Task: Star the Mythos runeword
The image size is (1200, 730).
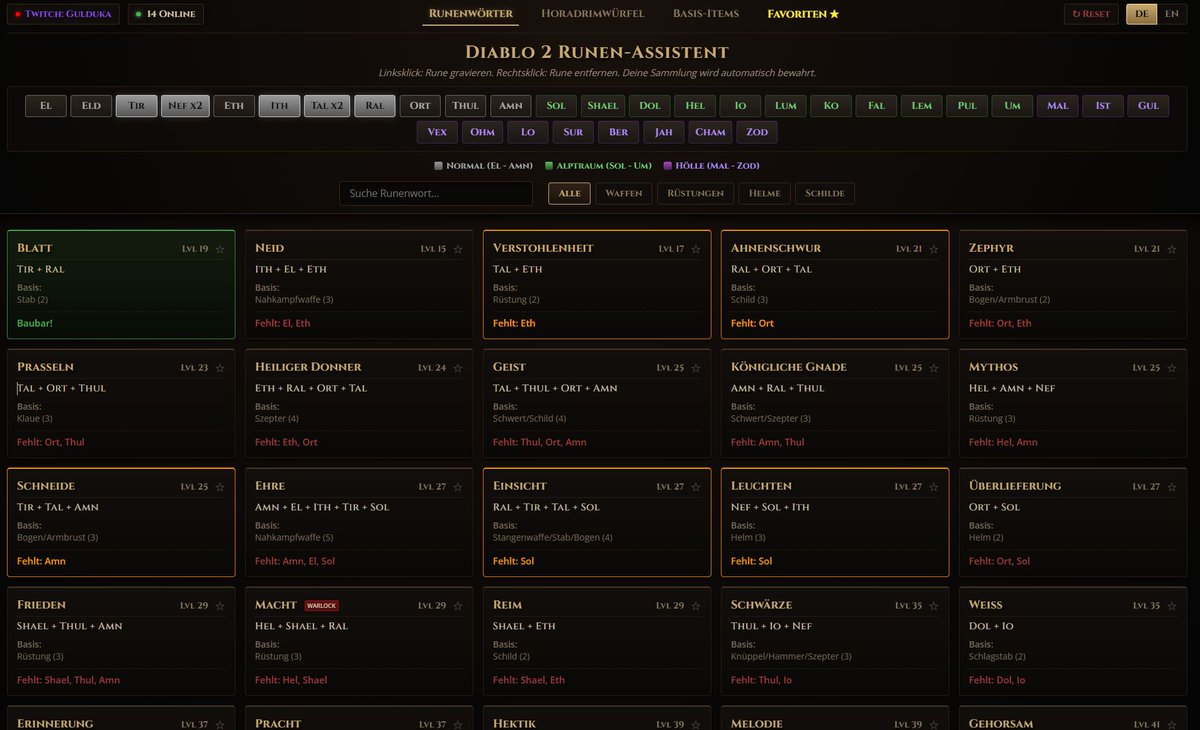Action: tap(1171, 367)
